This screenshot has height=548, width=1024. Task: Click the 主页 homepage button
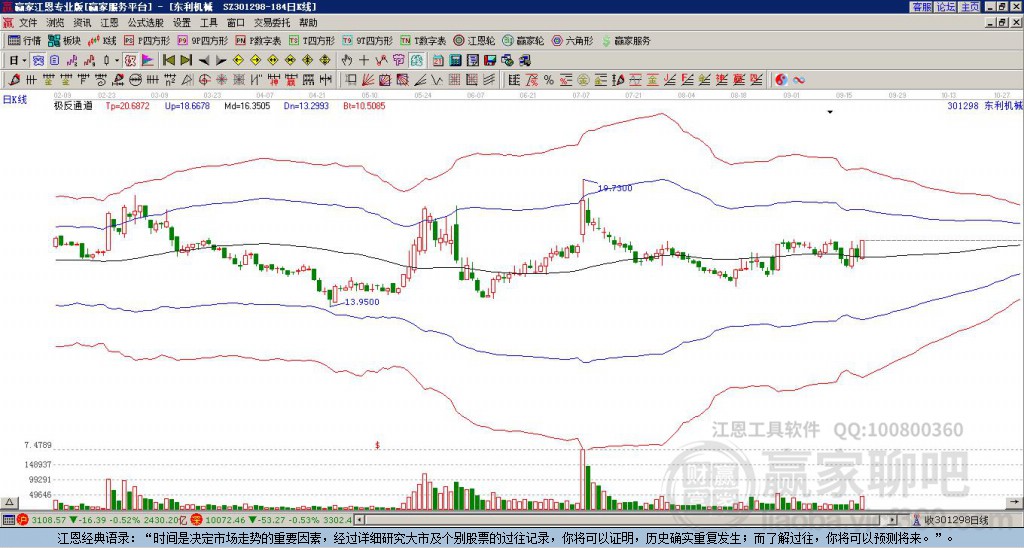pyautogui.click(x=970, y=7)
